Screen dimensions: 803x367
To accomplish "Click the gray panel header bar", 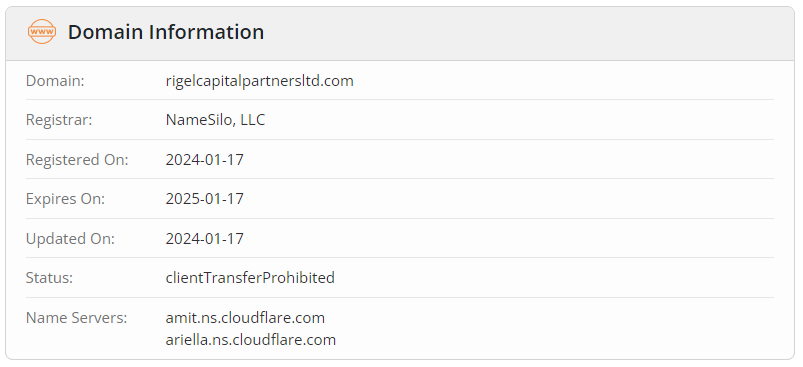I will [400, 34].
